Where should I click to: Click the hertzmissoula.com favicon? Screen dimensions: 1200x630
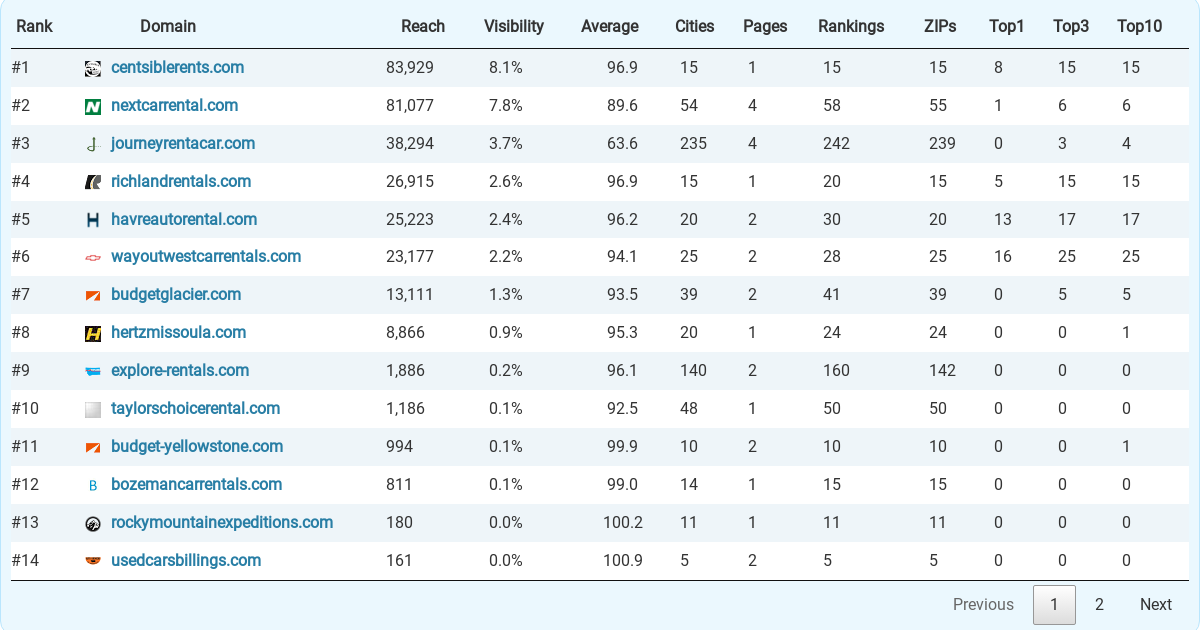click(93, 333)
